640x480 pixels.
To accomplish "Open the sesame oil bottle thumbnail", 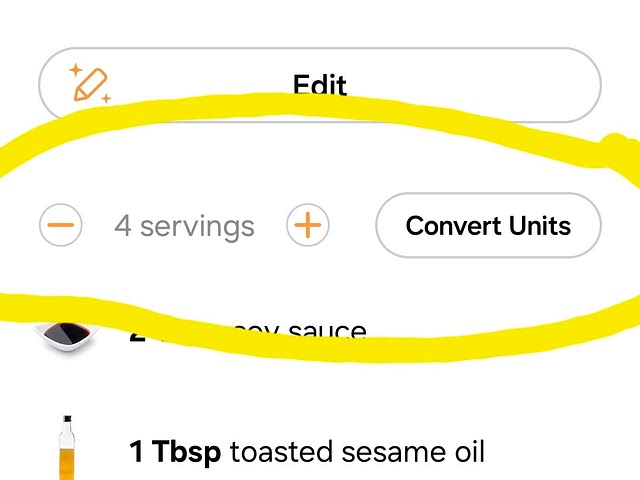I will click(x=68, y=448).
